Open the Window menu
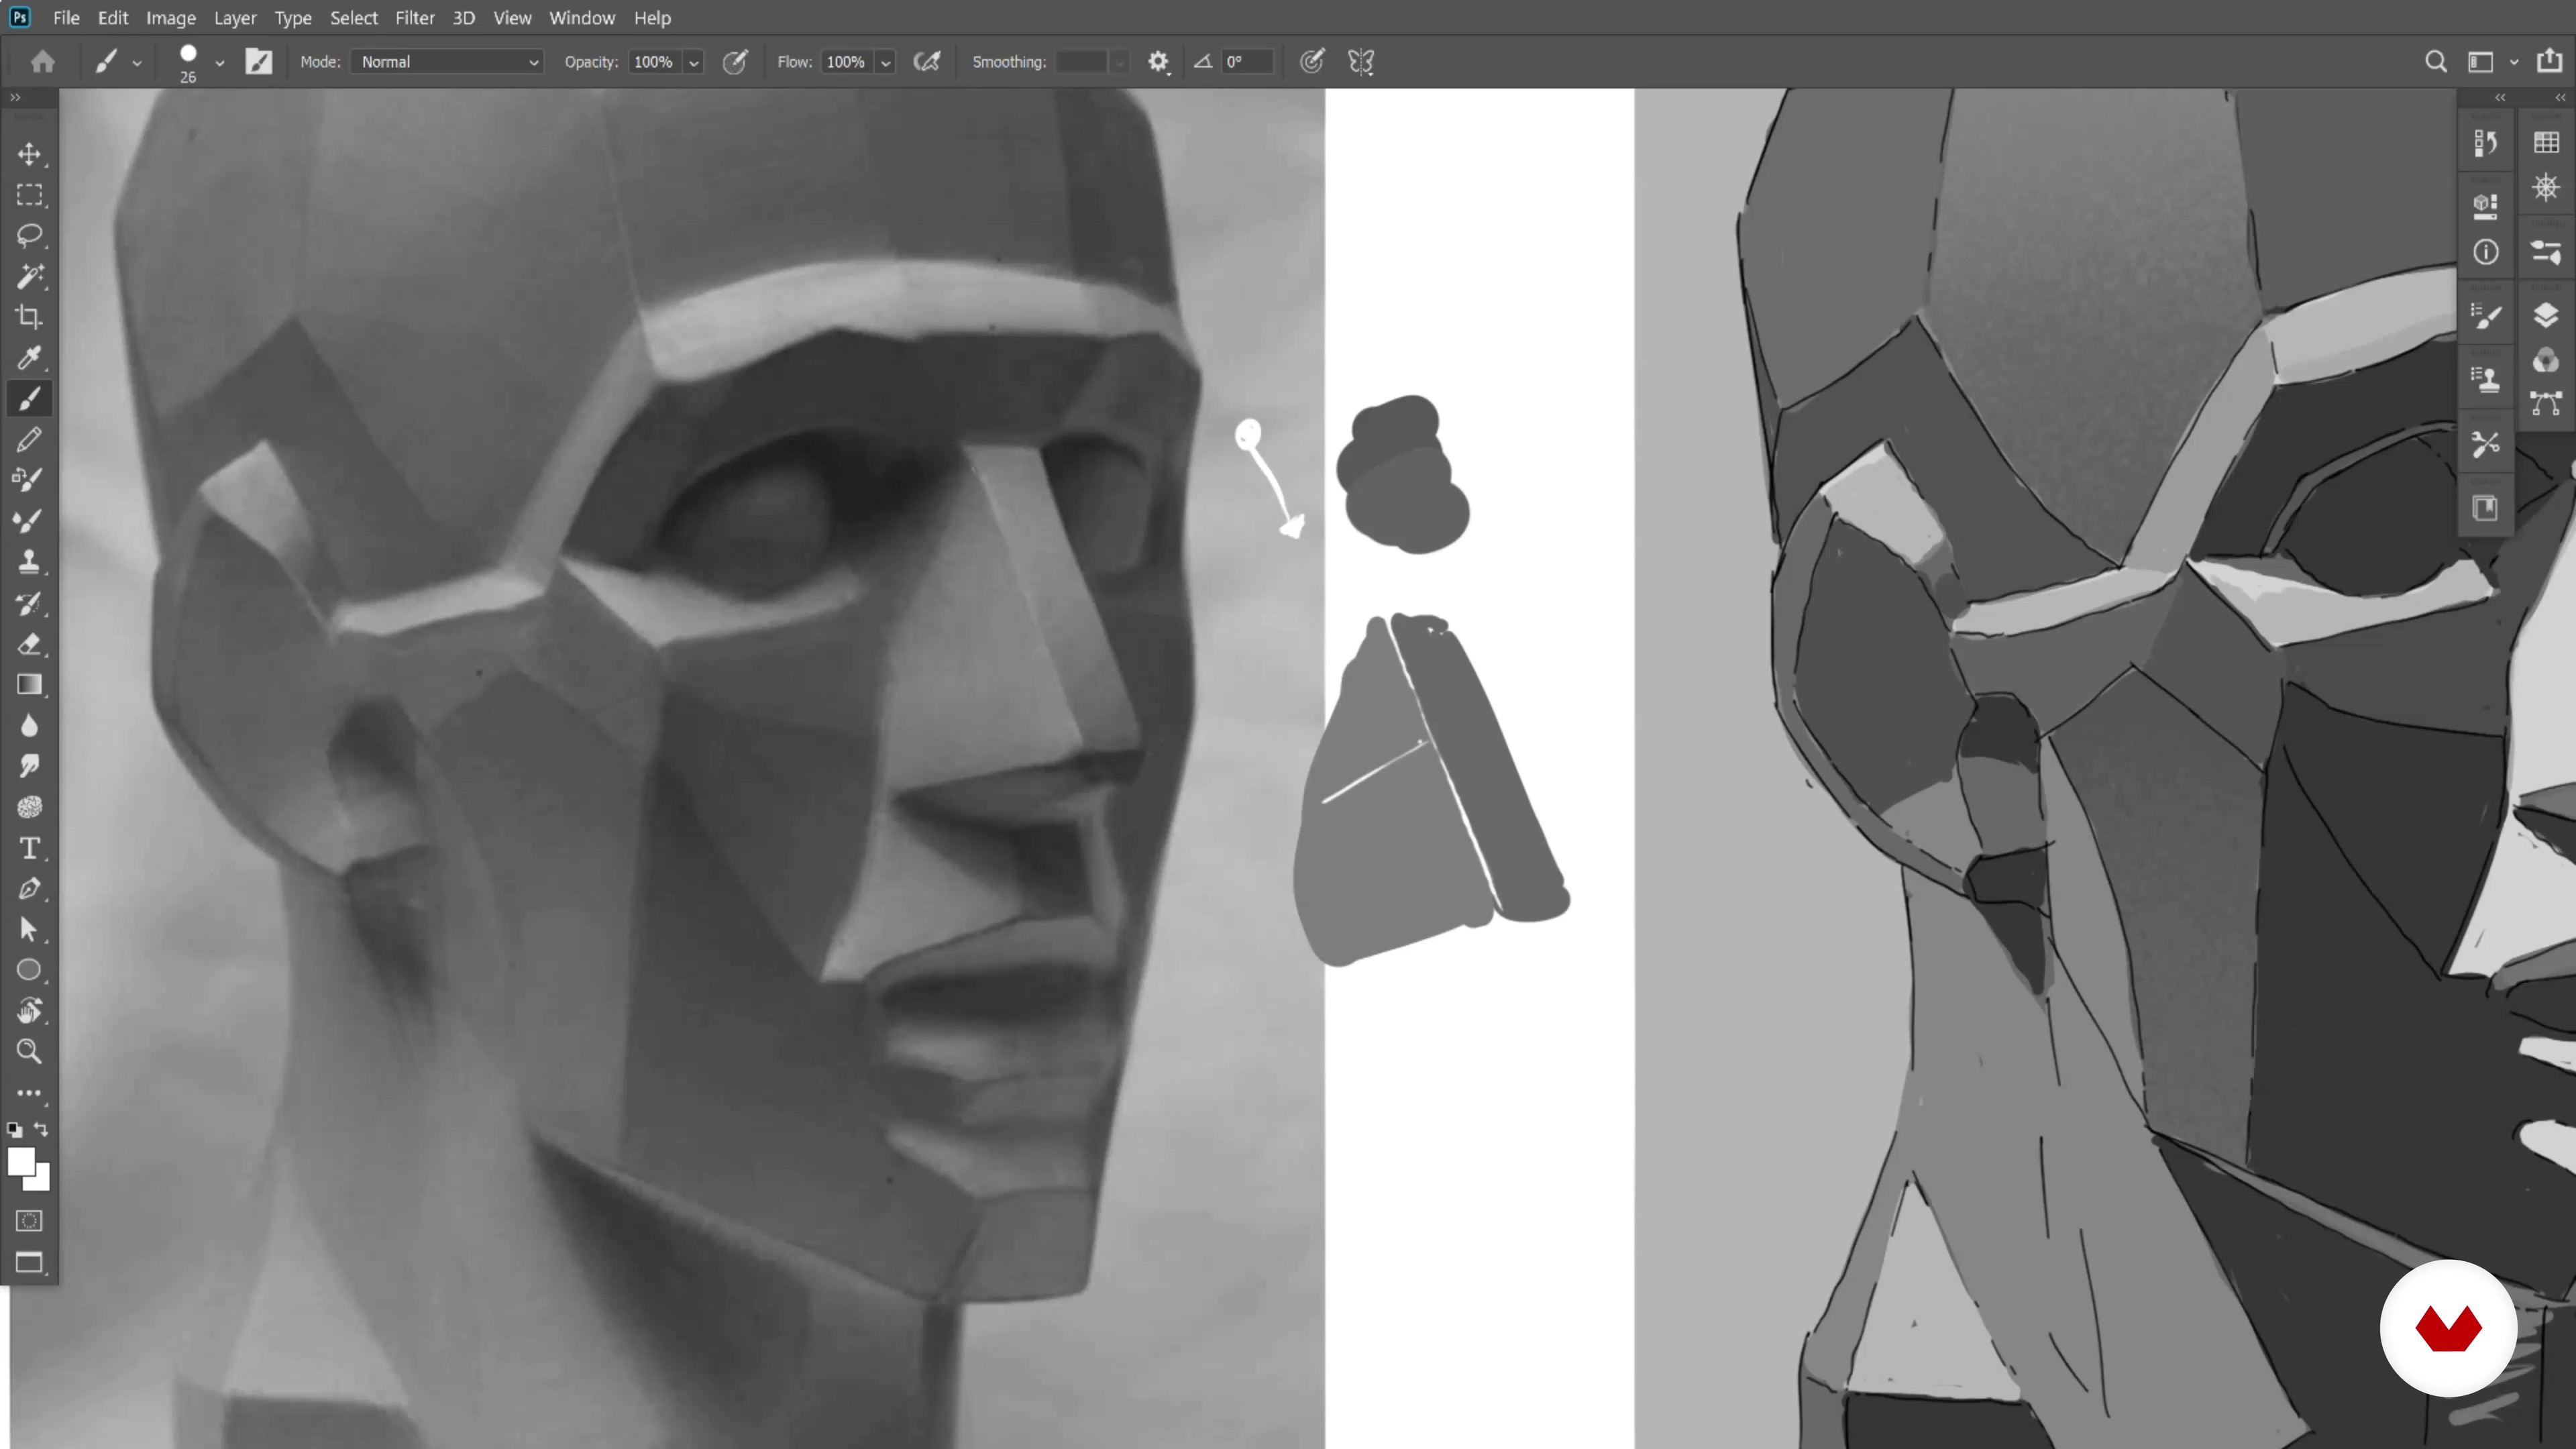Image resolution: width=2576 pixels, height=1449 pixels. 581,18
